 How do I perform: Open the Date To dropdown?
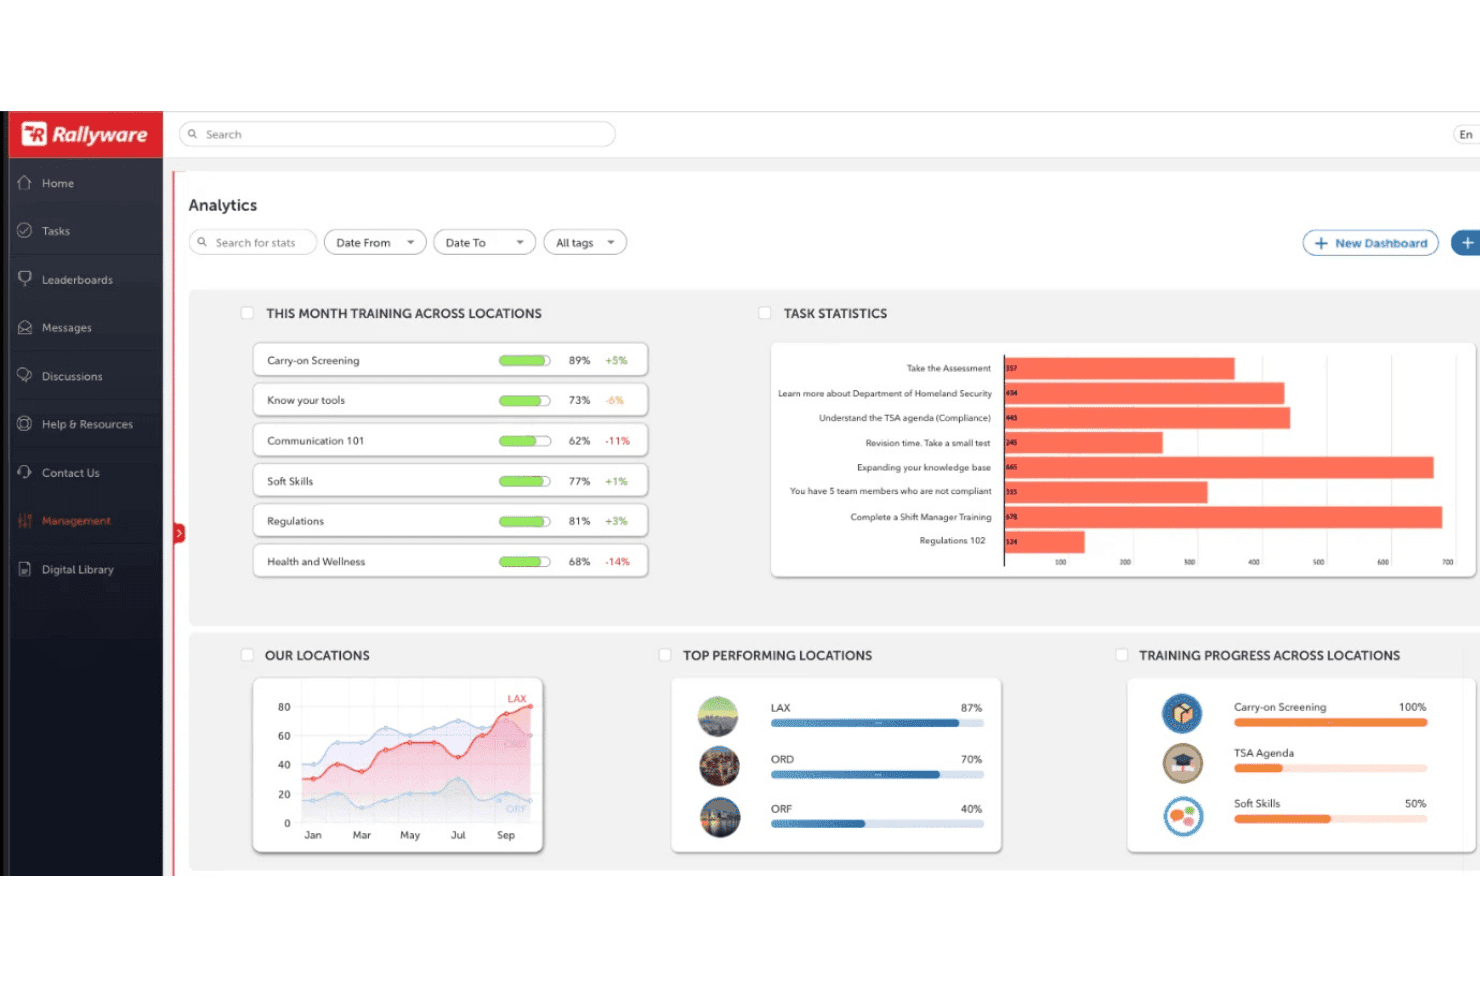tap(484, 243)
